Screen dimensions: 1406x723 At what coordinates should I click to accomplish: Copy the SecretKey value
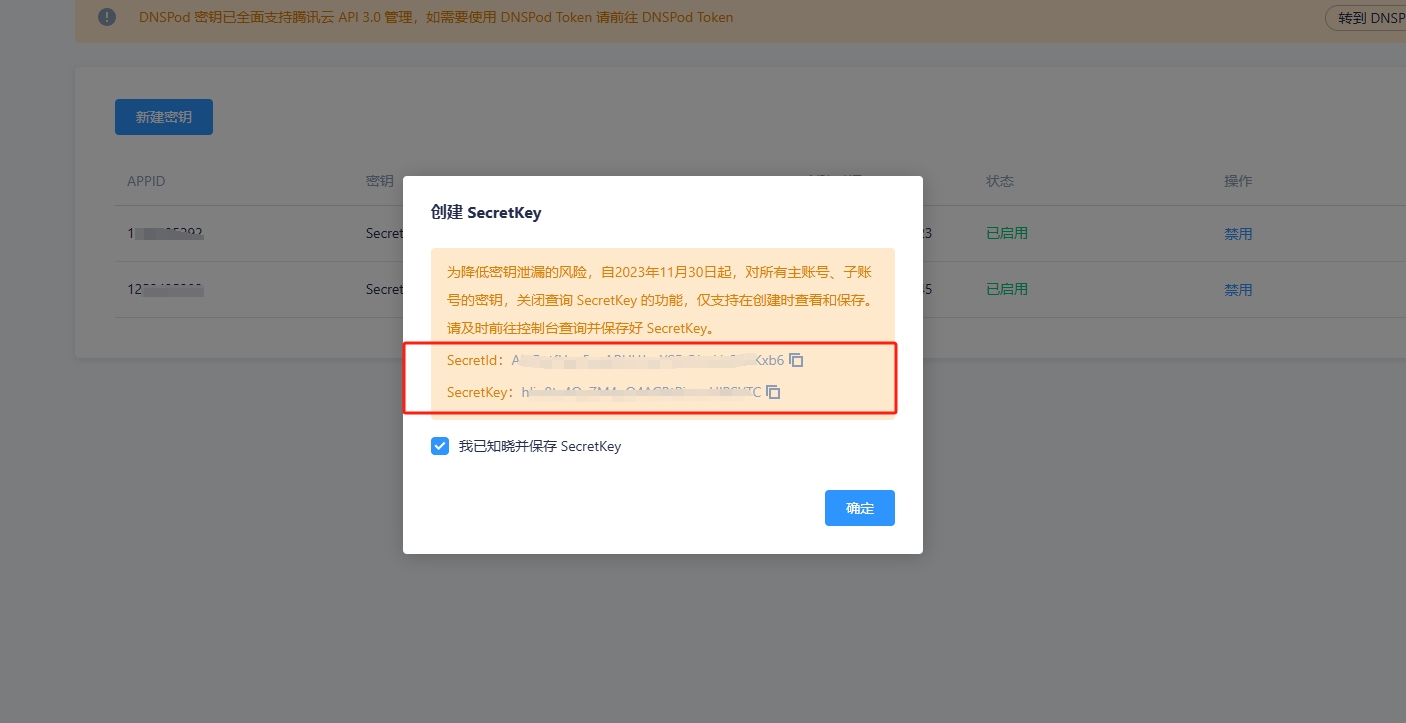[x=773, y=392]
